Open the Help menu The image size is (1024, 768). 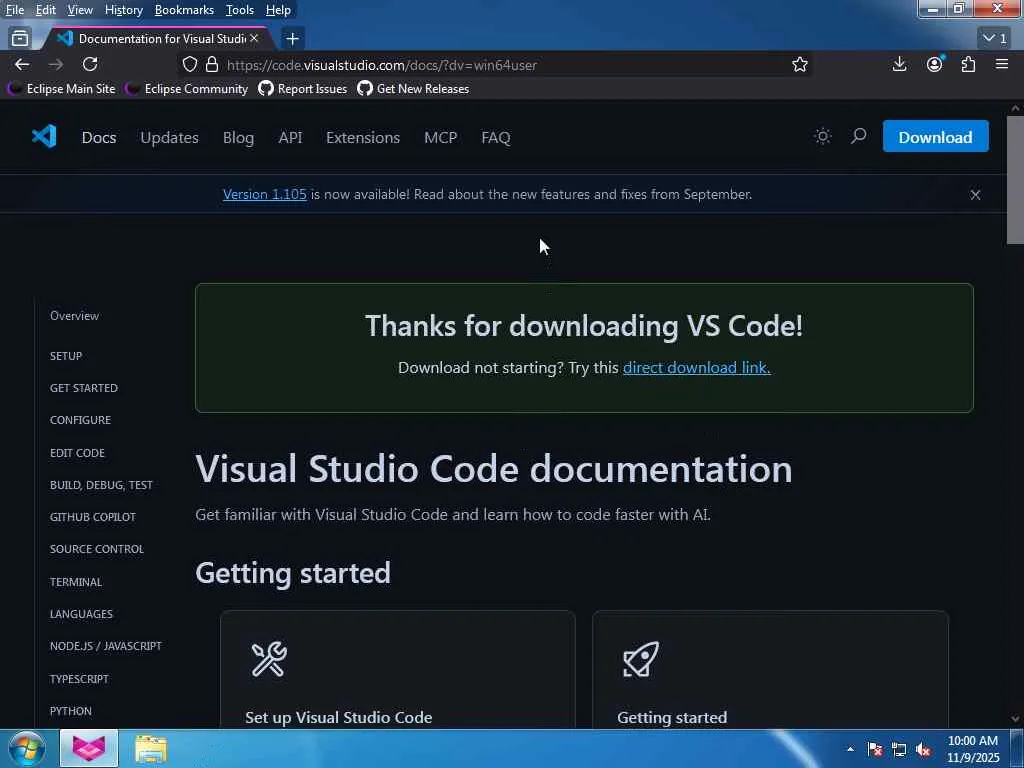[278, 10]
